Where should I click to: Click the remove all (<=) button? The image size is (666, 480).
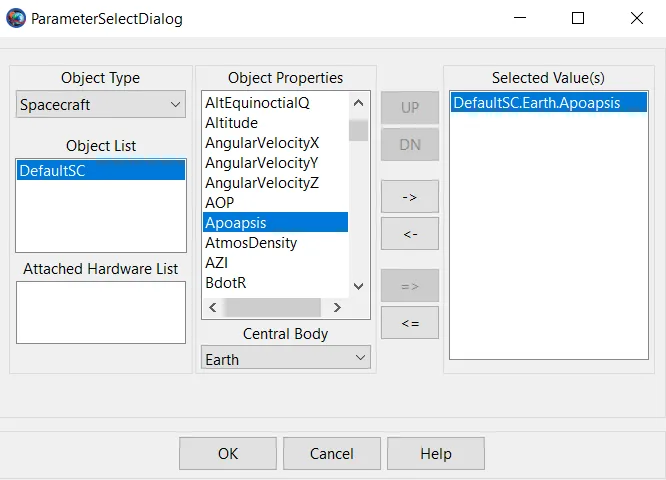409,322
